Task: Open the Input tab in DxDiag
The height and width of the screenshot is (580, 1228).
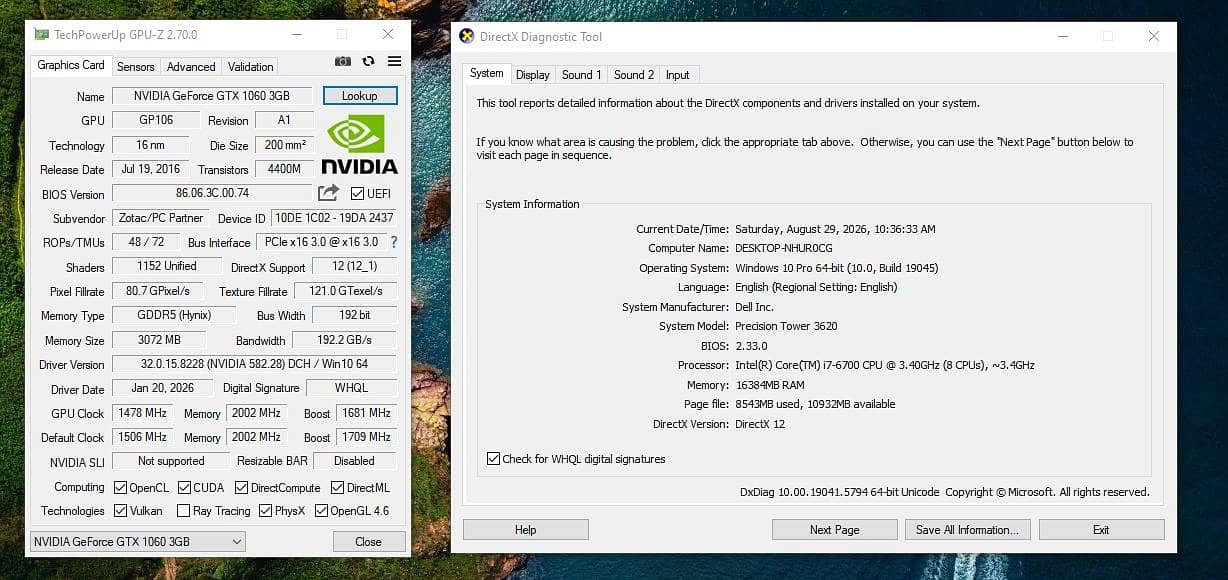Action: [x=677, y=75]
